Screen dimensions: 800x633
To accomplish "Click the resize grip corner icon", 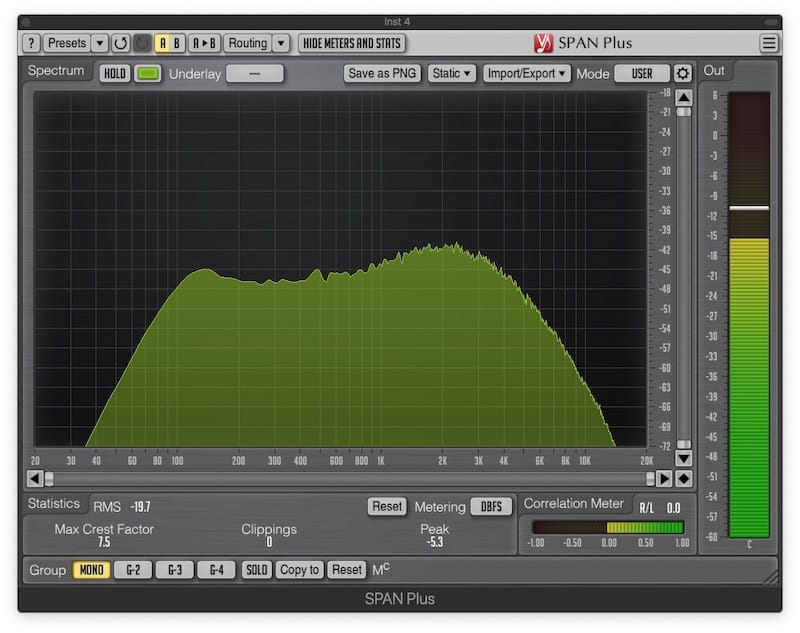I will click(x=770, y=577).
